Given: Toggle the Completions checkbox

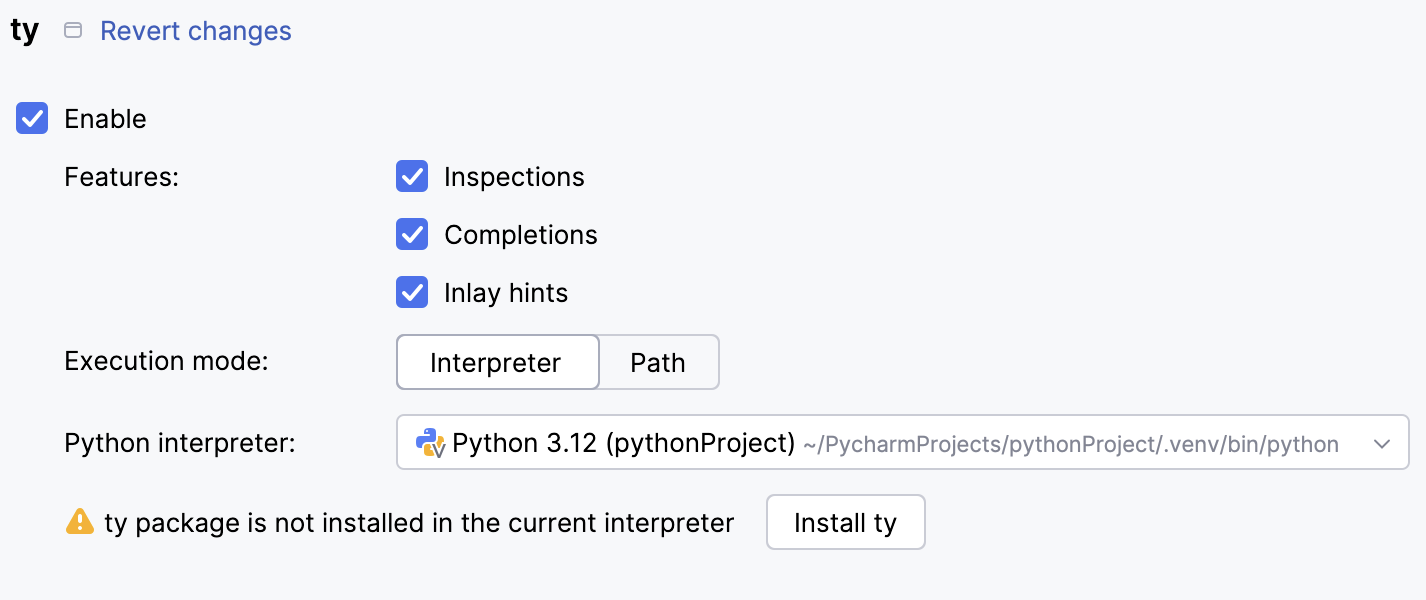Looking at the screenshot, I should tap(412, 235).
